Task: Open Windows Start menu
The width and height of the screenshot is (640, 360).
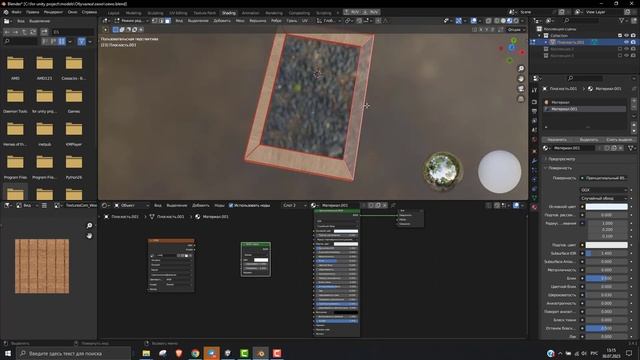Action: click(7, 353)
